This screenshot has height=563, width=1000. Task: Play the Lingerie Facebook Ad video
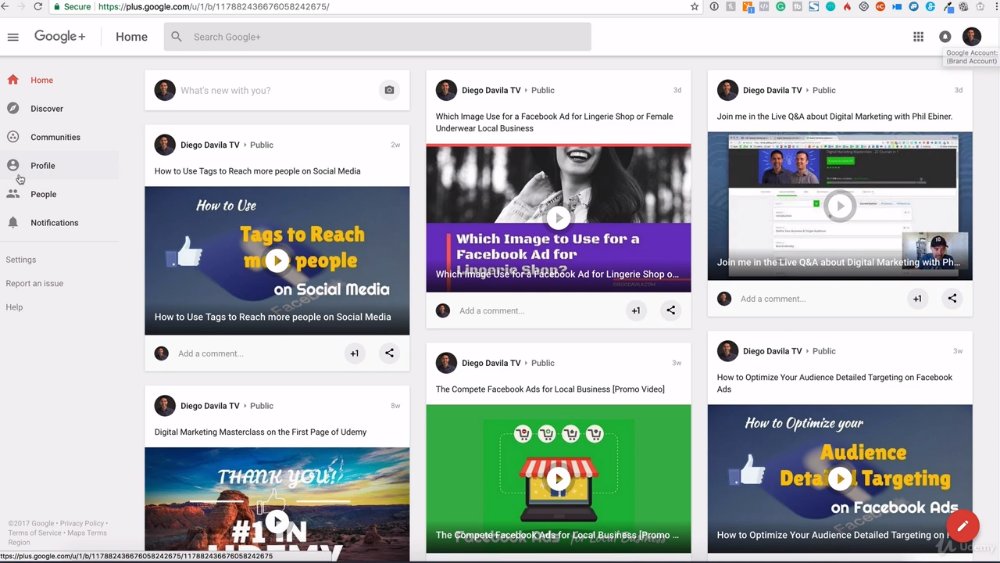(558, 218)
